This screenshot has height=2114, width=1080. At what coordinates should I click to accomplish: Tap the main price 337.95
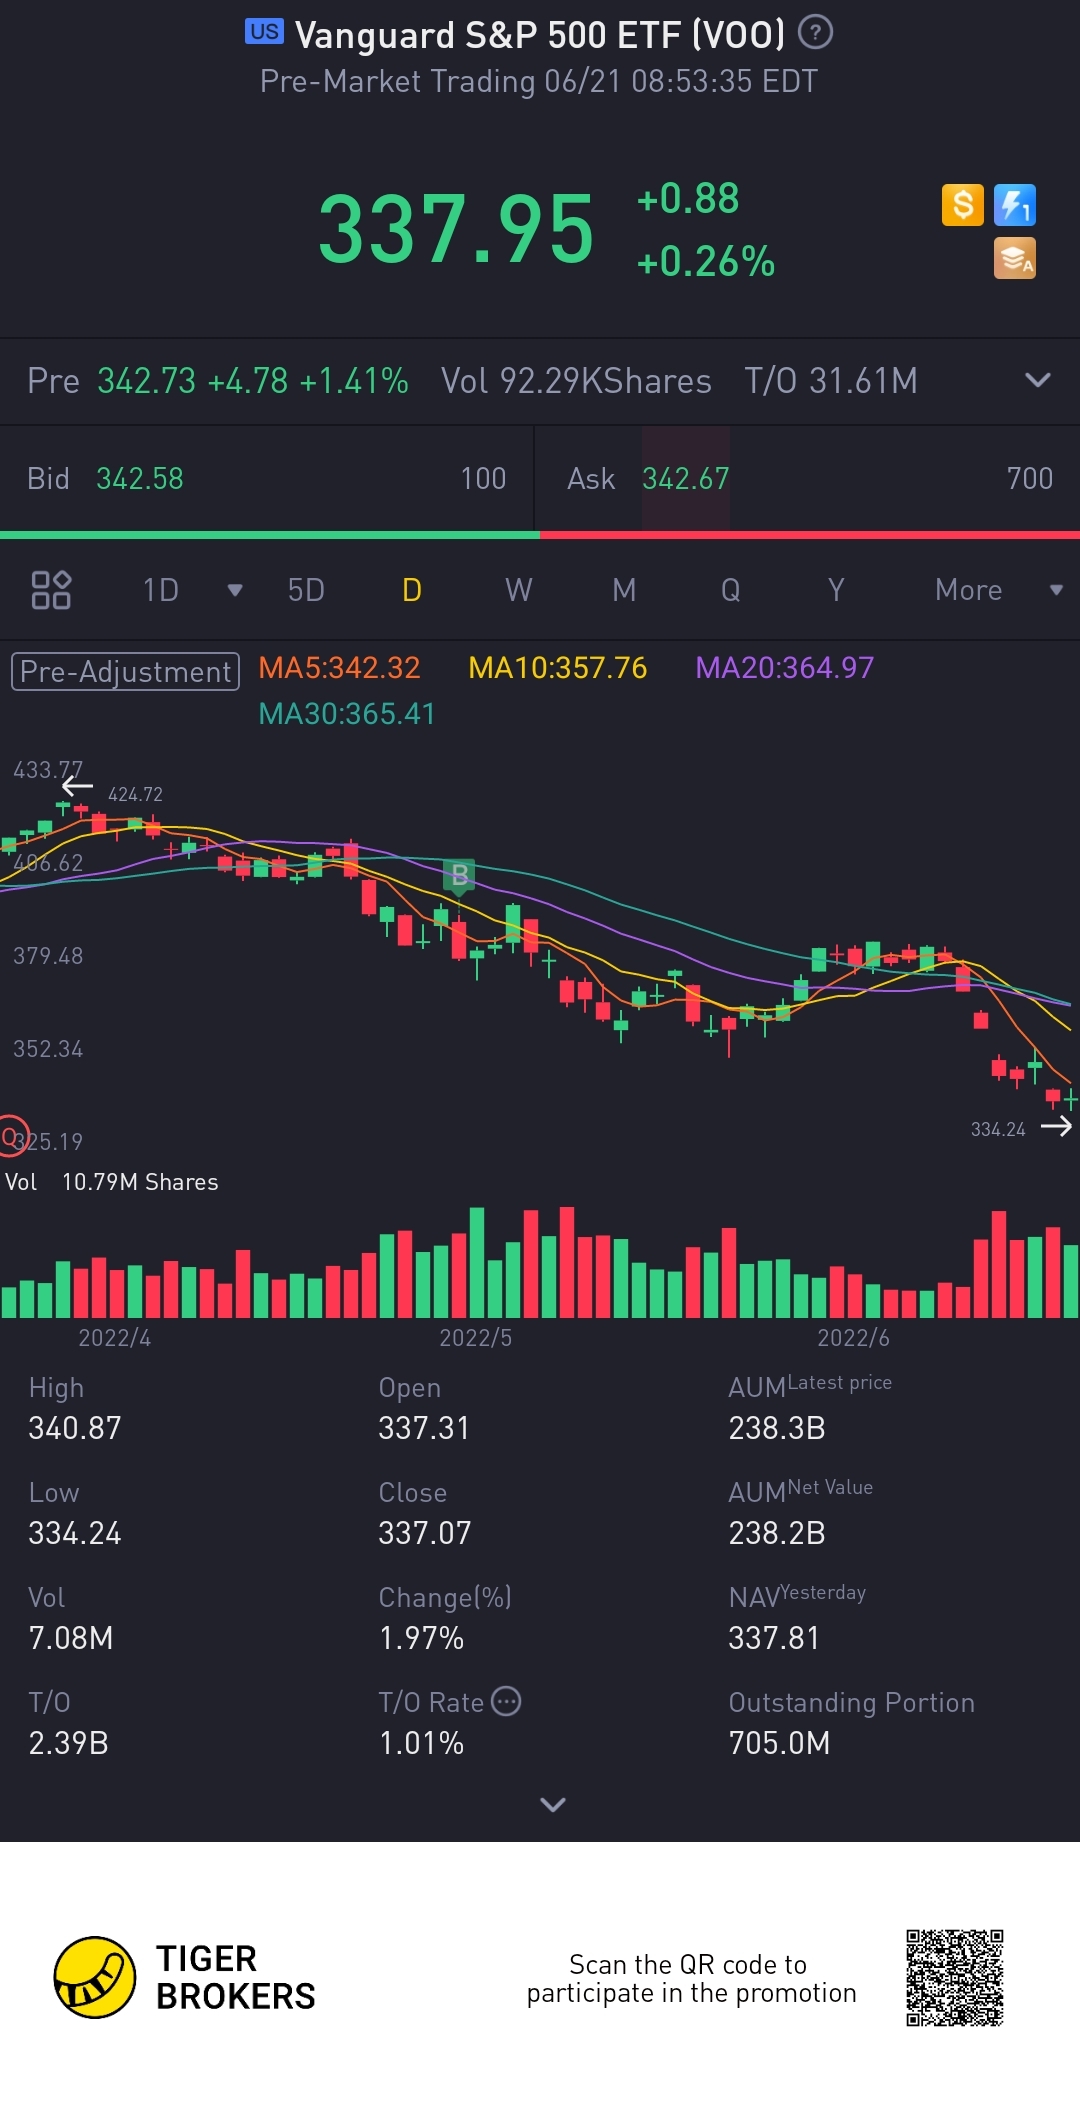456,230
